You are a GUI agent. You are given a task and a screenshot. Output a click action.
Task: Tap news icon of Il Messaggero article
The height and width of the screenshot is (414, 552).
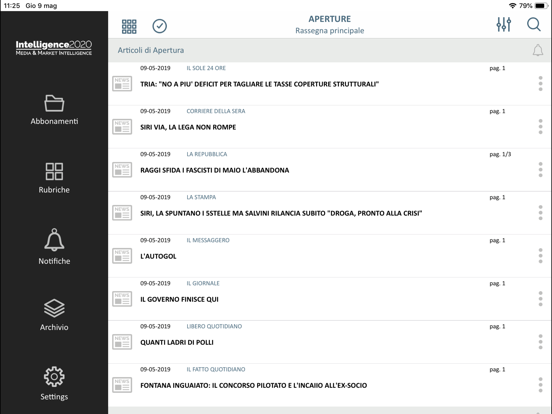point(122,256)
